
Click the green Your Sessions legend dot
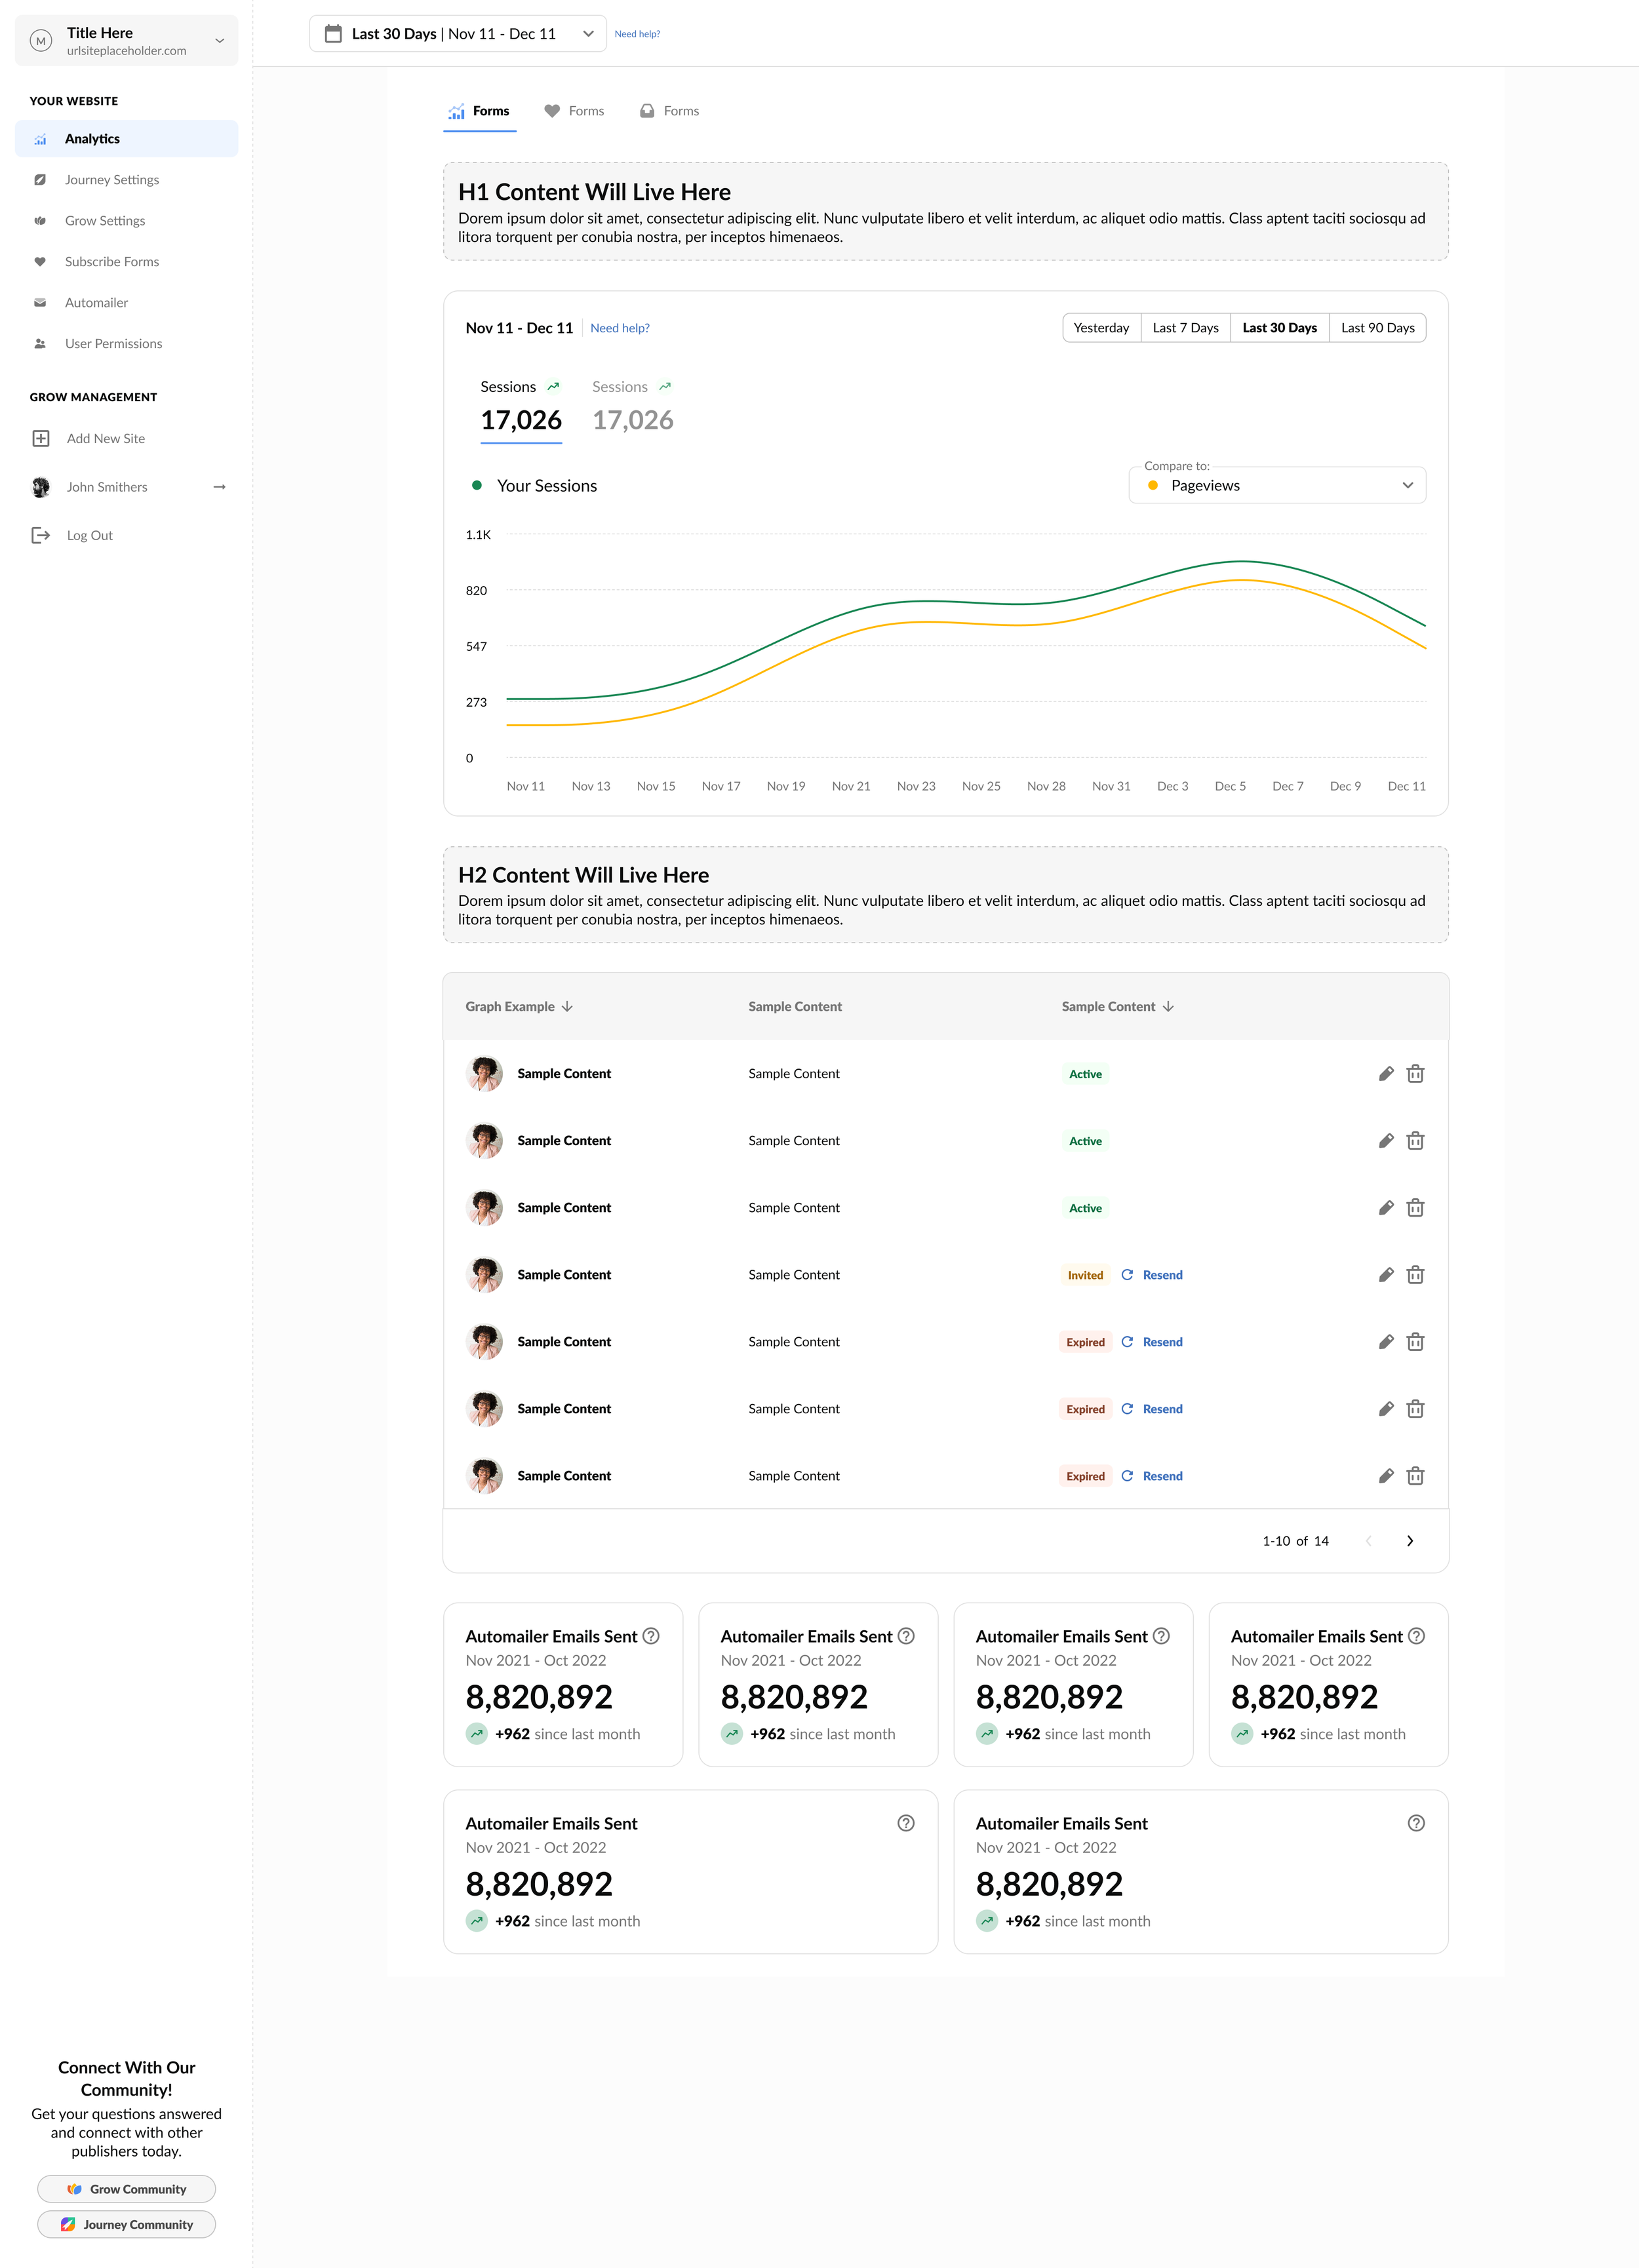[x=477, y=485]
